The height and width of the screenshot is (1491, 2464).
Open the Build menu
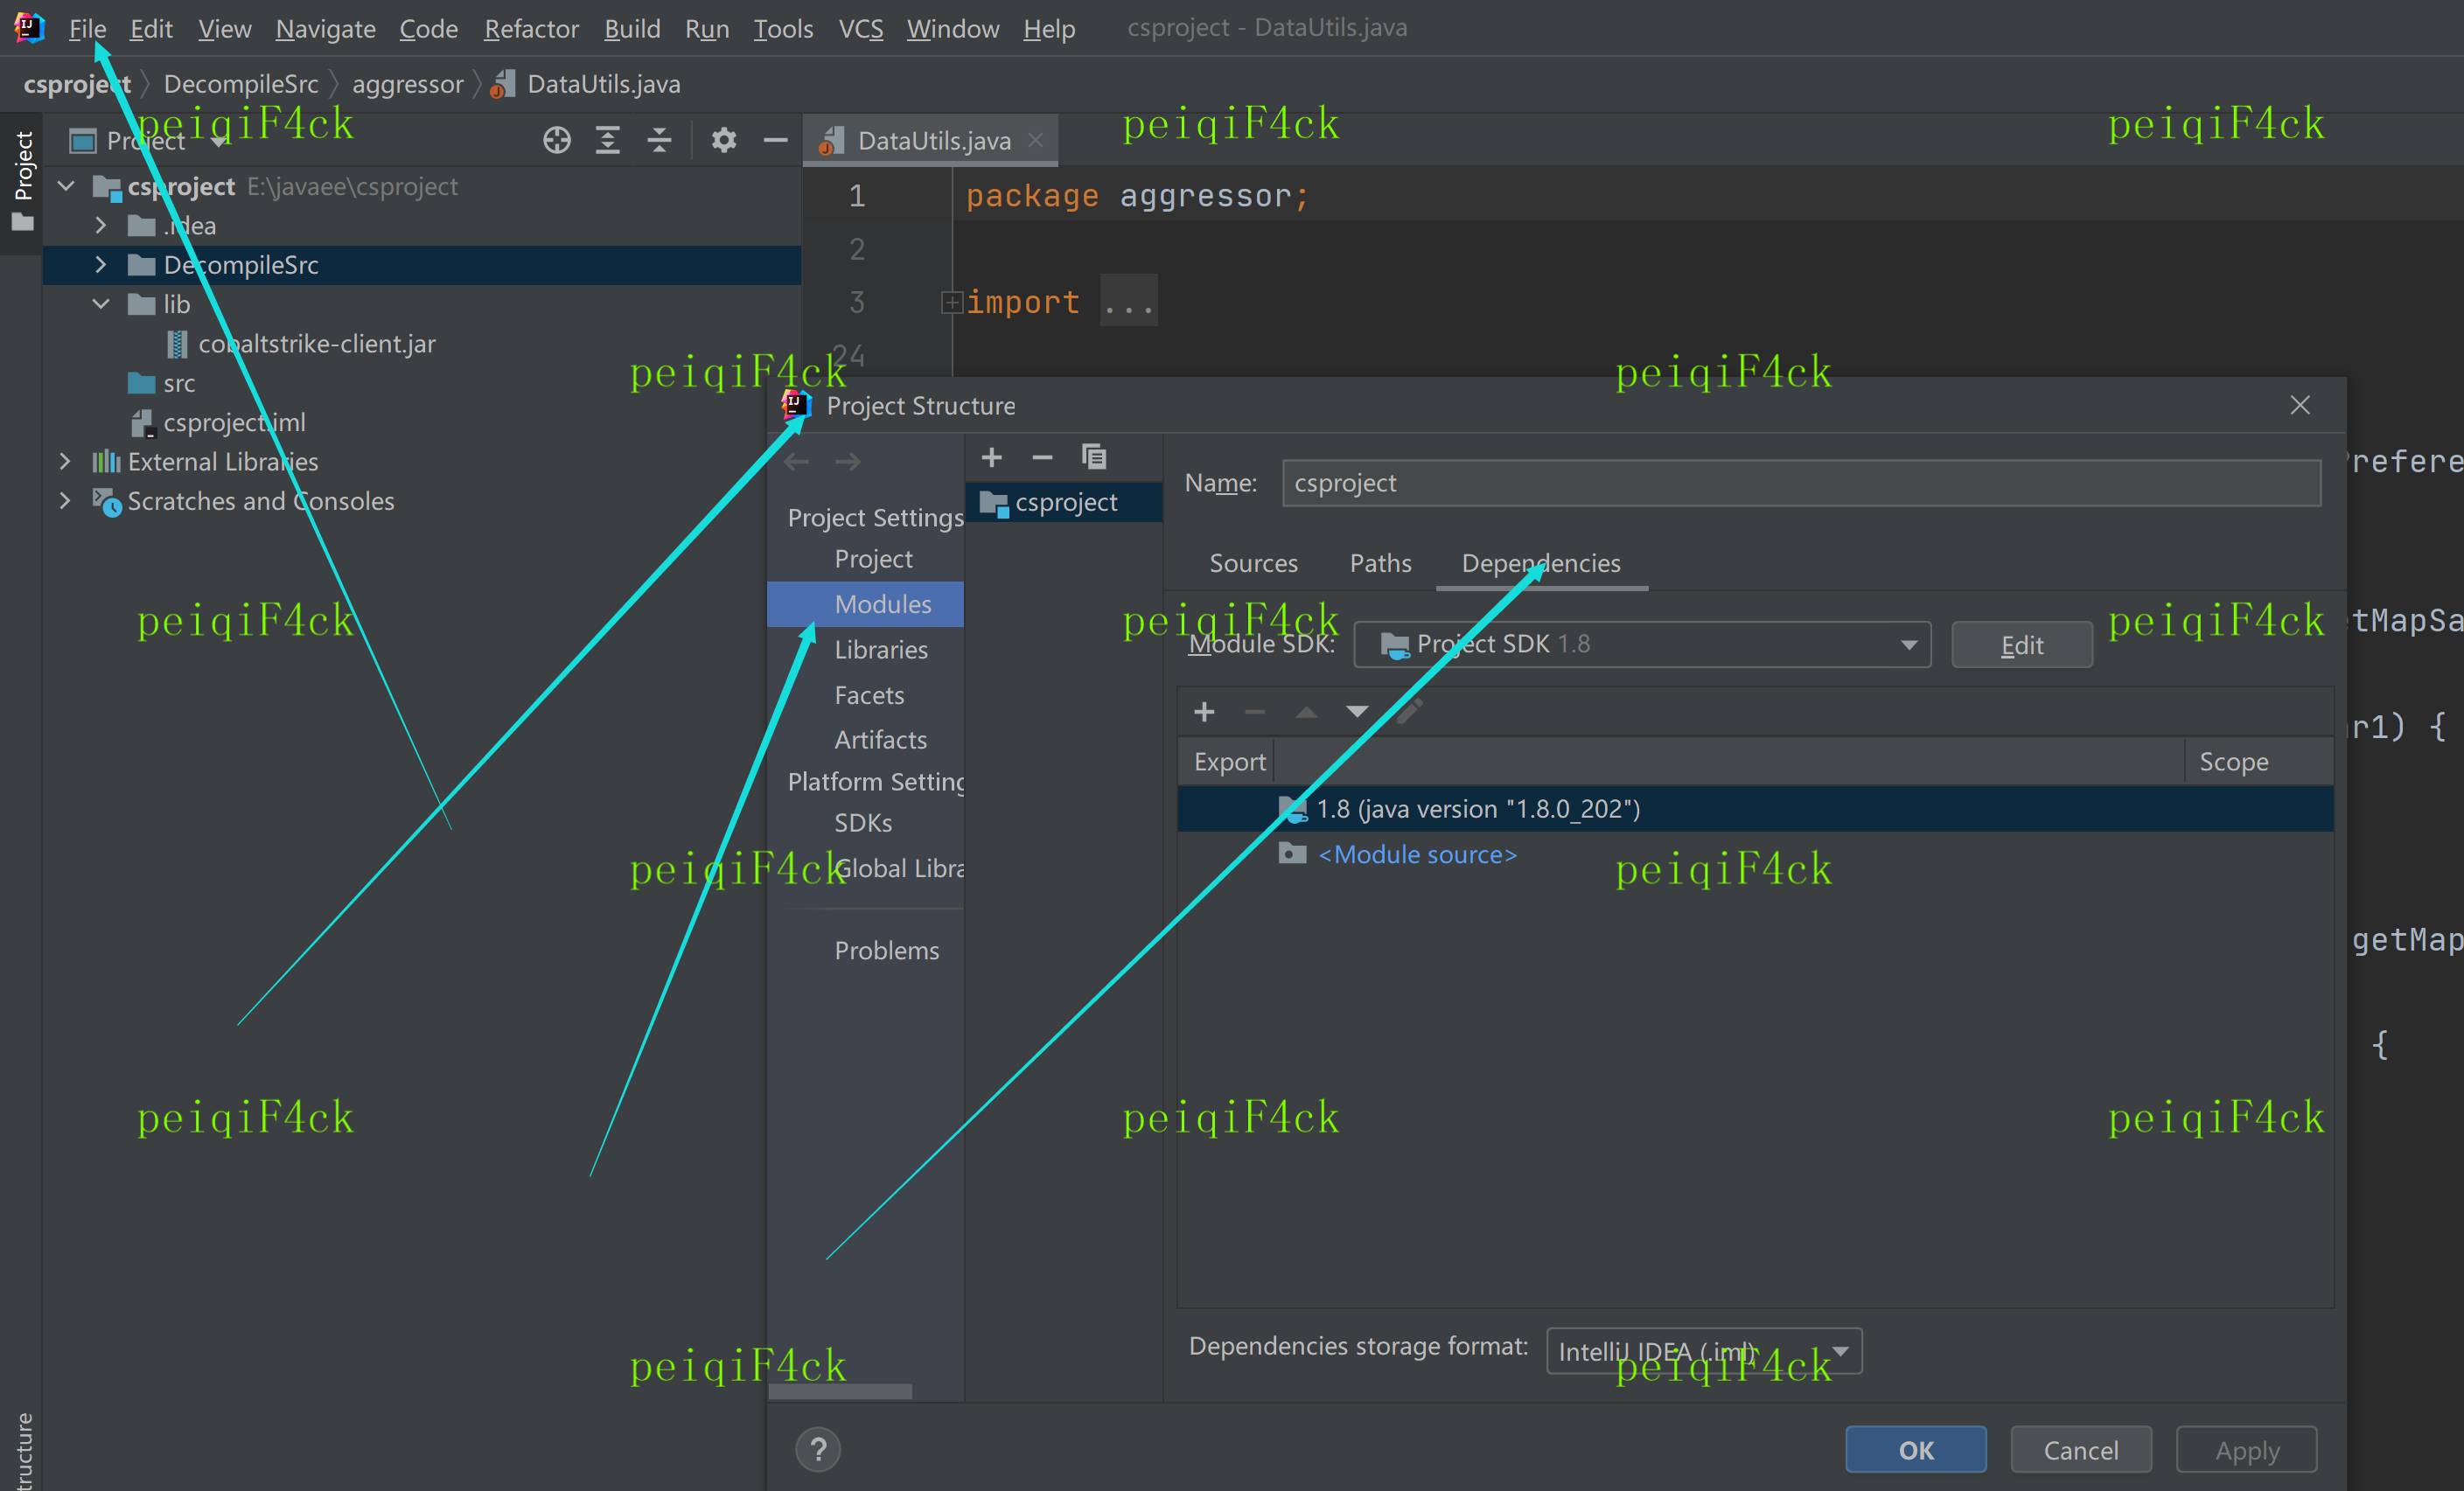[x=632, y=28]
